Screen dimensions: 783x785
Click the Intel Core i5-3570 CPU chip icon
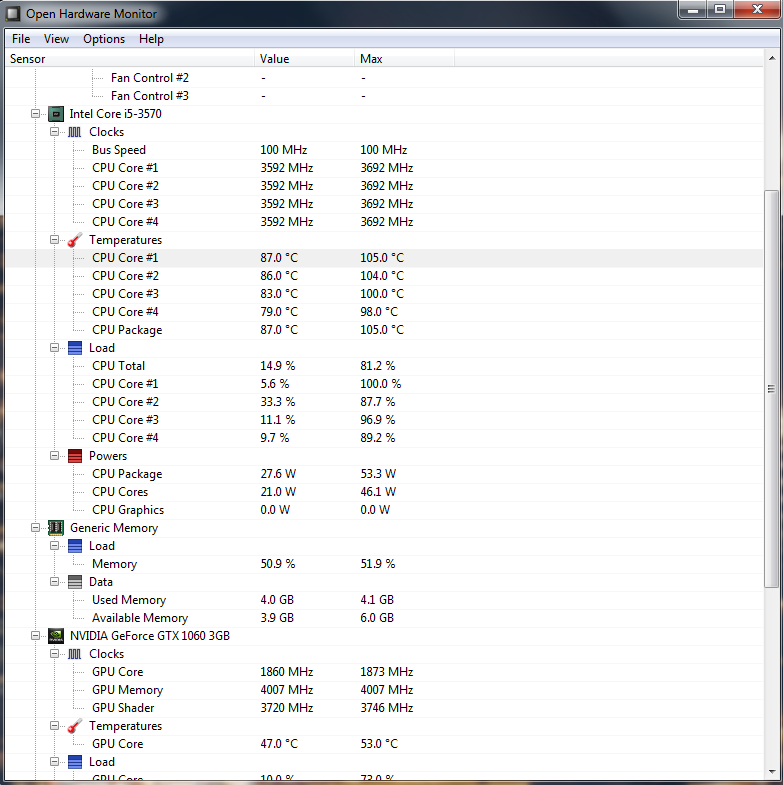coord(56,114)
